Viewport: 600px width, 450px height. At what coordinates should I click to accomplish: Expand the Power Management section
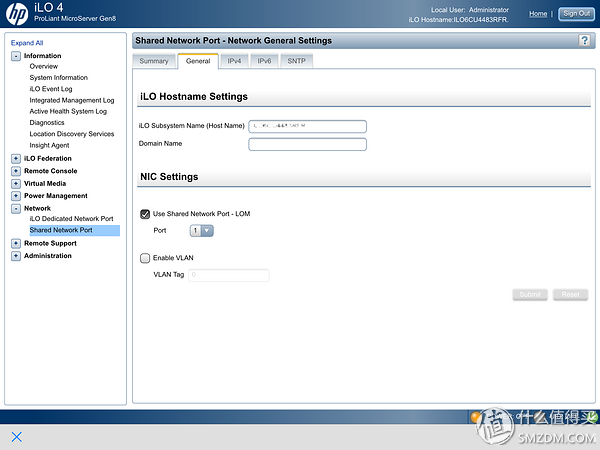(x=16, y=196)
